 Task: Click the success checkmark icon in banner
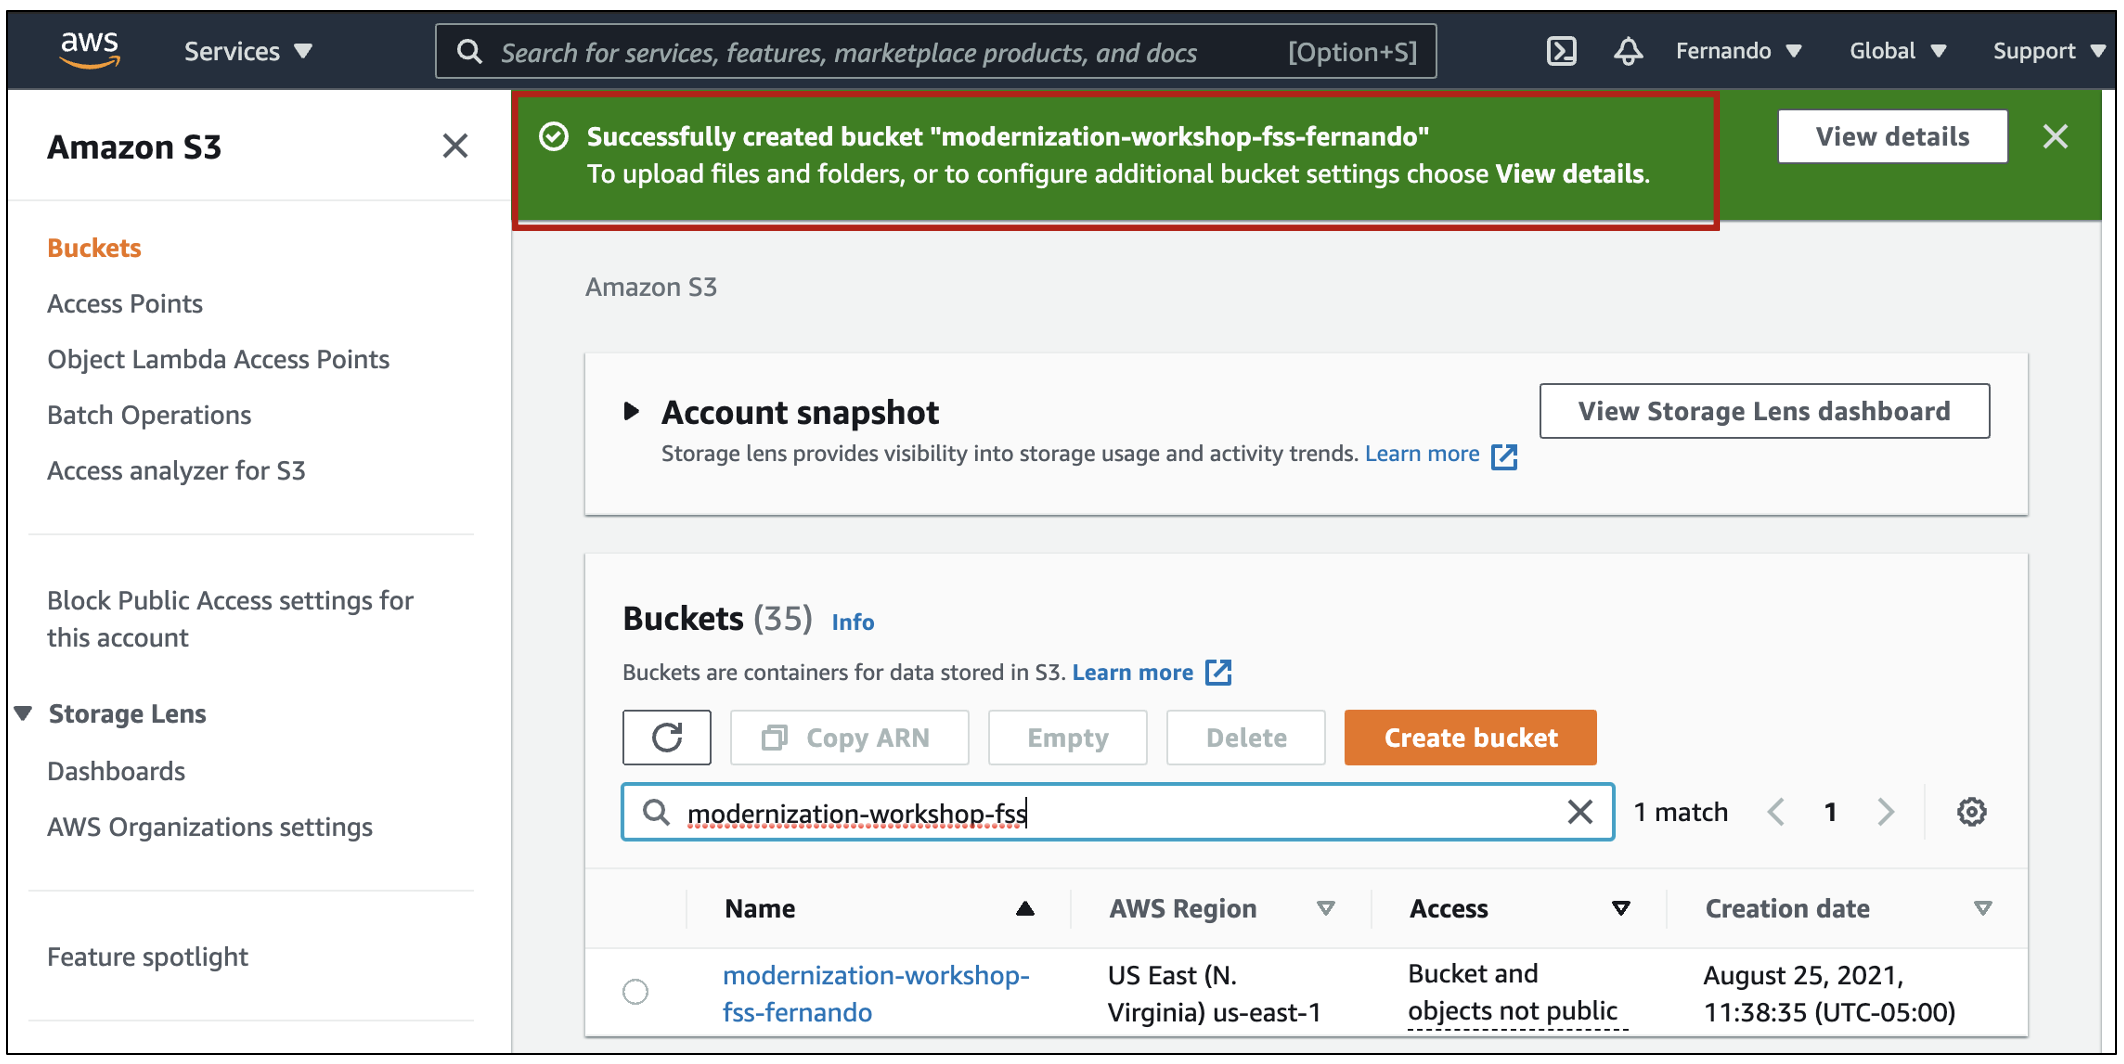[x=554, y=137]
